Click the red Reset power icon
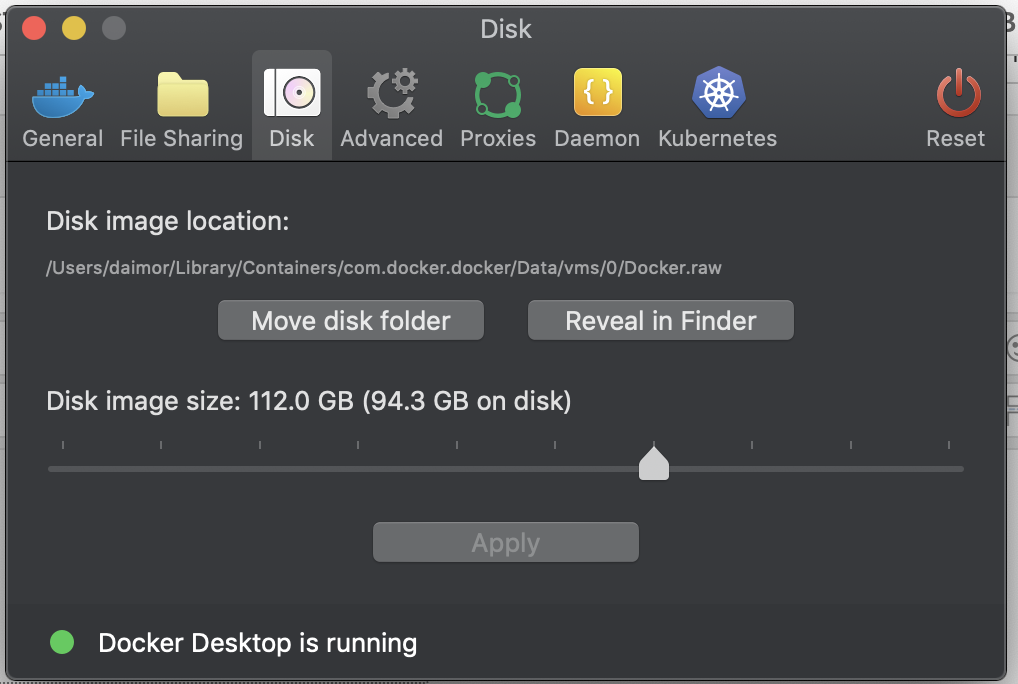 [956, 95]
